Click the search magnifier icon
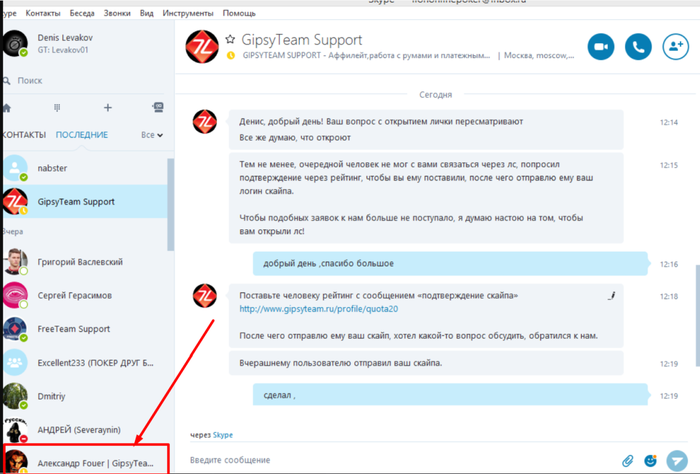 tap(6, 81)
